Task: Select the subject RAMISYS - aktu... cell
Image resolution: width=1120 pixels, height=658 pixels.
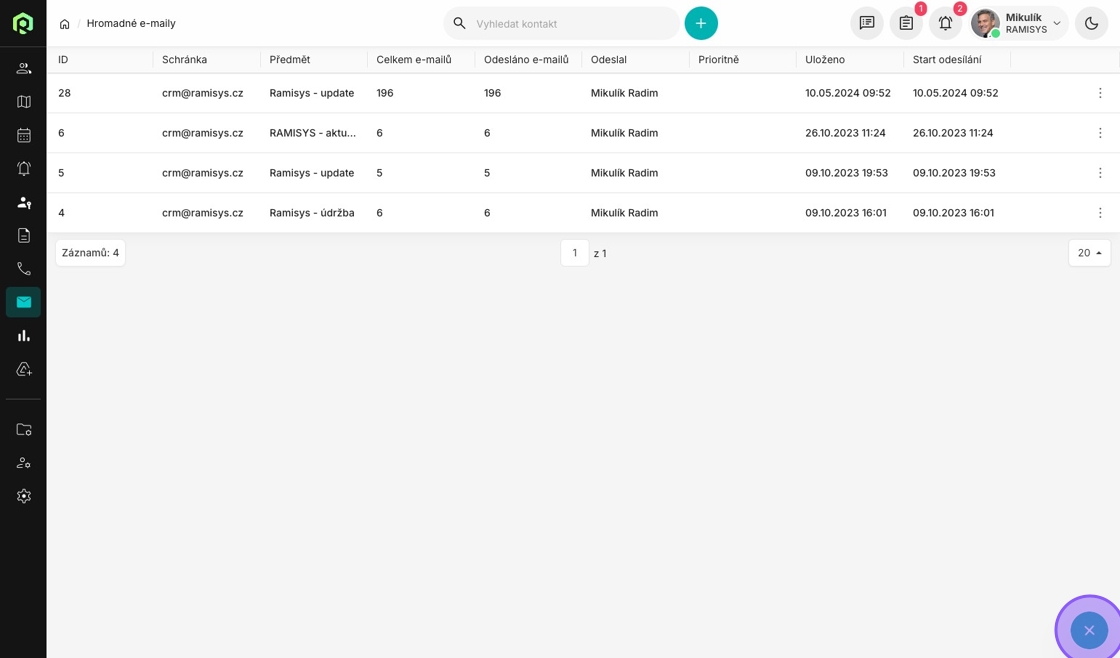Action: (313, 133)
